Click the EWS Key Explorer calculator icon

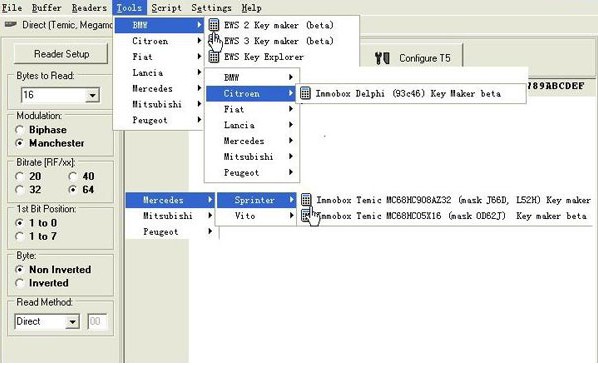click(x=214, y=57)
